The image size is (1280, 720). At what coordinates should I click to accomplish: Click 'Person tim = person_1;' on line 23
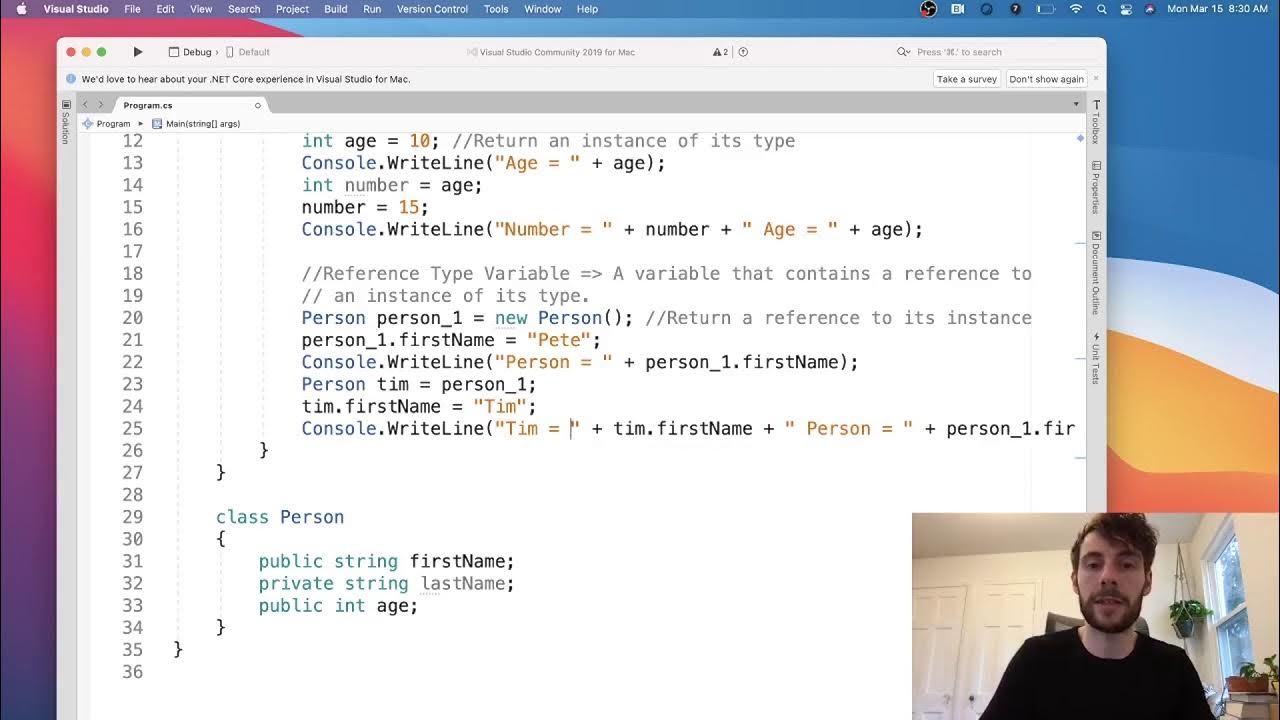coord(419,384)
